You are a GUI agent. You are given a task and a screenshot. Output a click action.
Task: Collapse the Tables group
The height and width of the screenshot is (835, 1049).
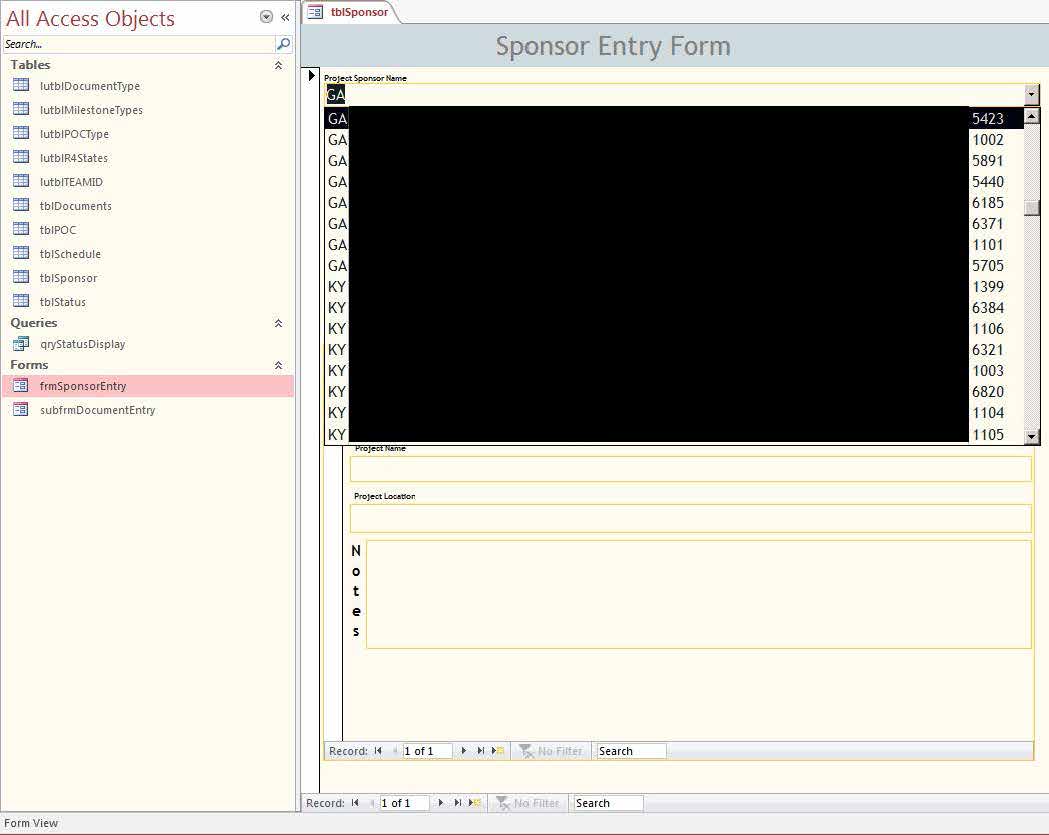click(x=278, y=65)
